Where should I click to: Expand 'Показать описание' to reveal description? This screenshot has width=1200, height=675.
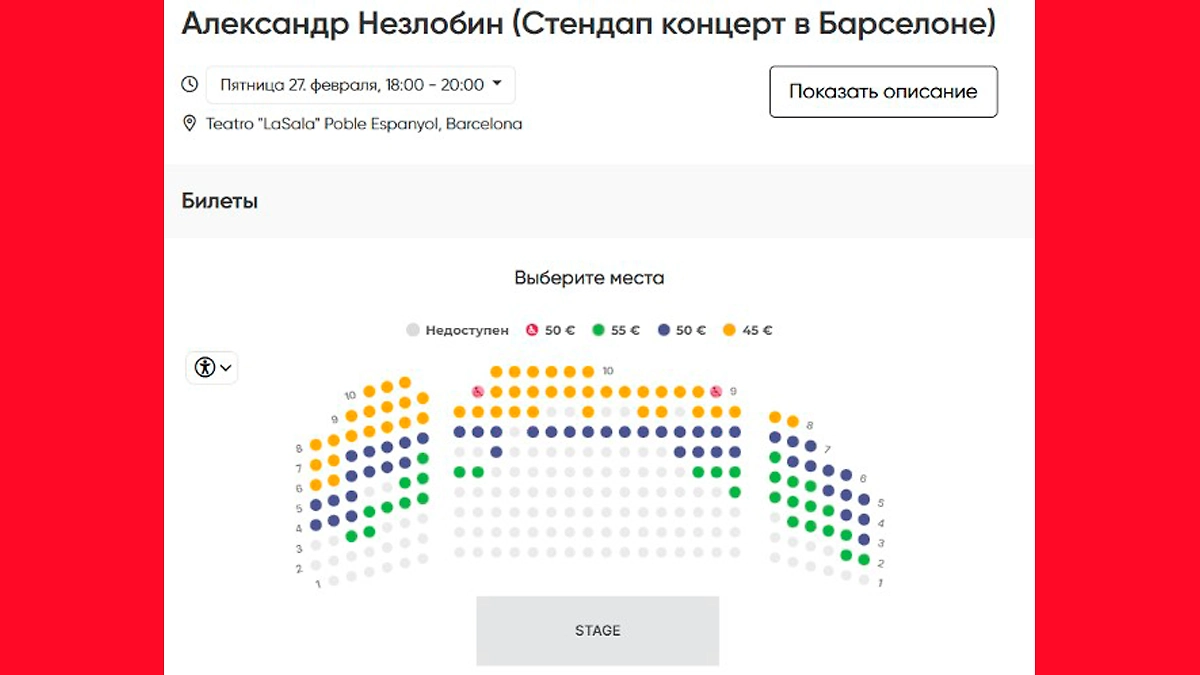click(x=882, y=91)
